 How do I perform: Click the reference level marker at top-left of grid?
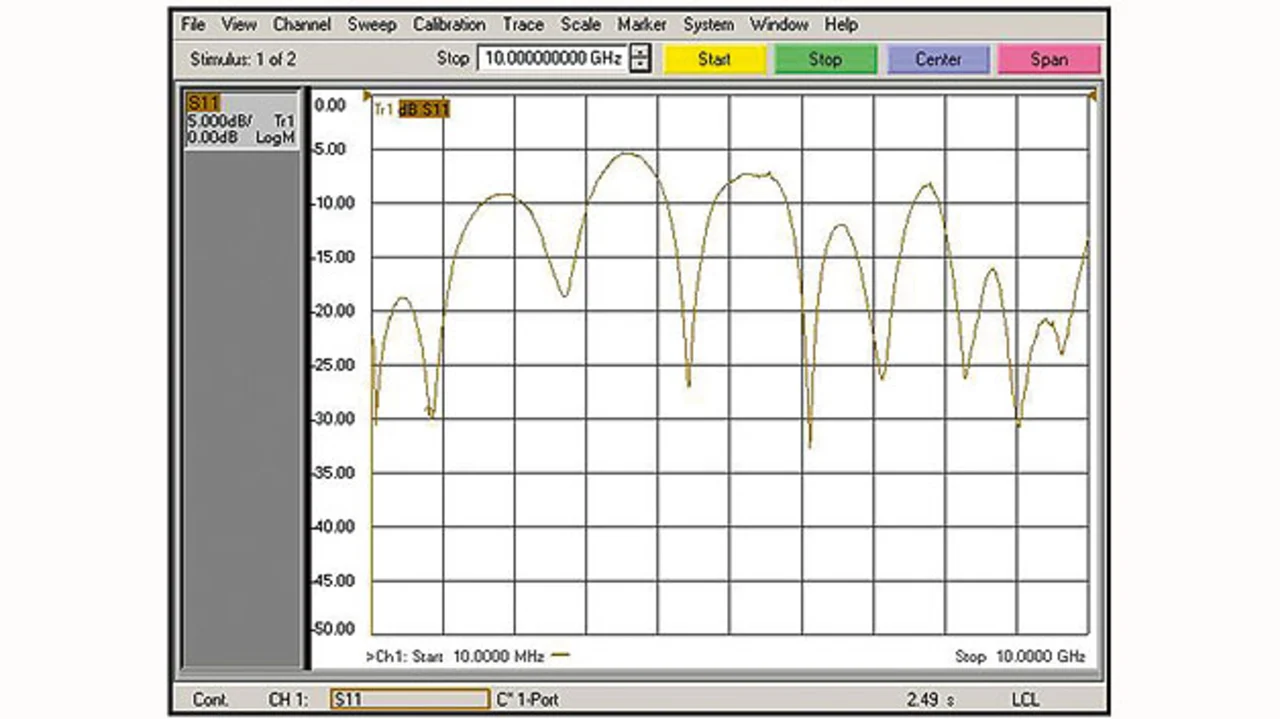click(x=367, y=96)
